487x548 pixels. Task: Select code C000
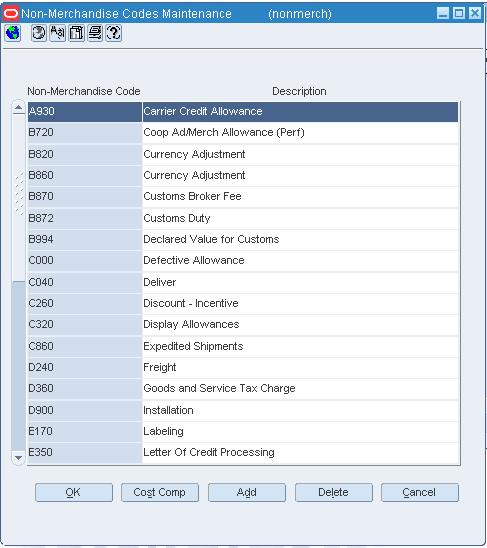85,261
